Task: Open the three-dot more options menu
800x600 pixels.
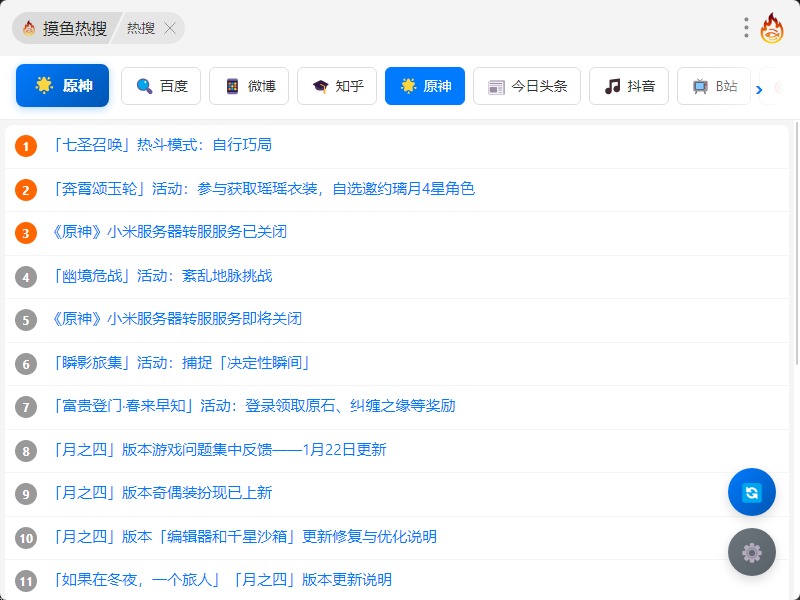Action: point(746,28)
